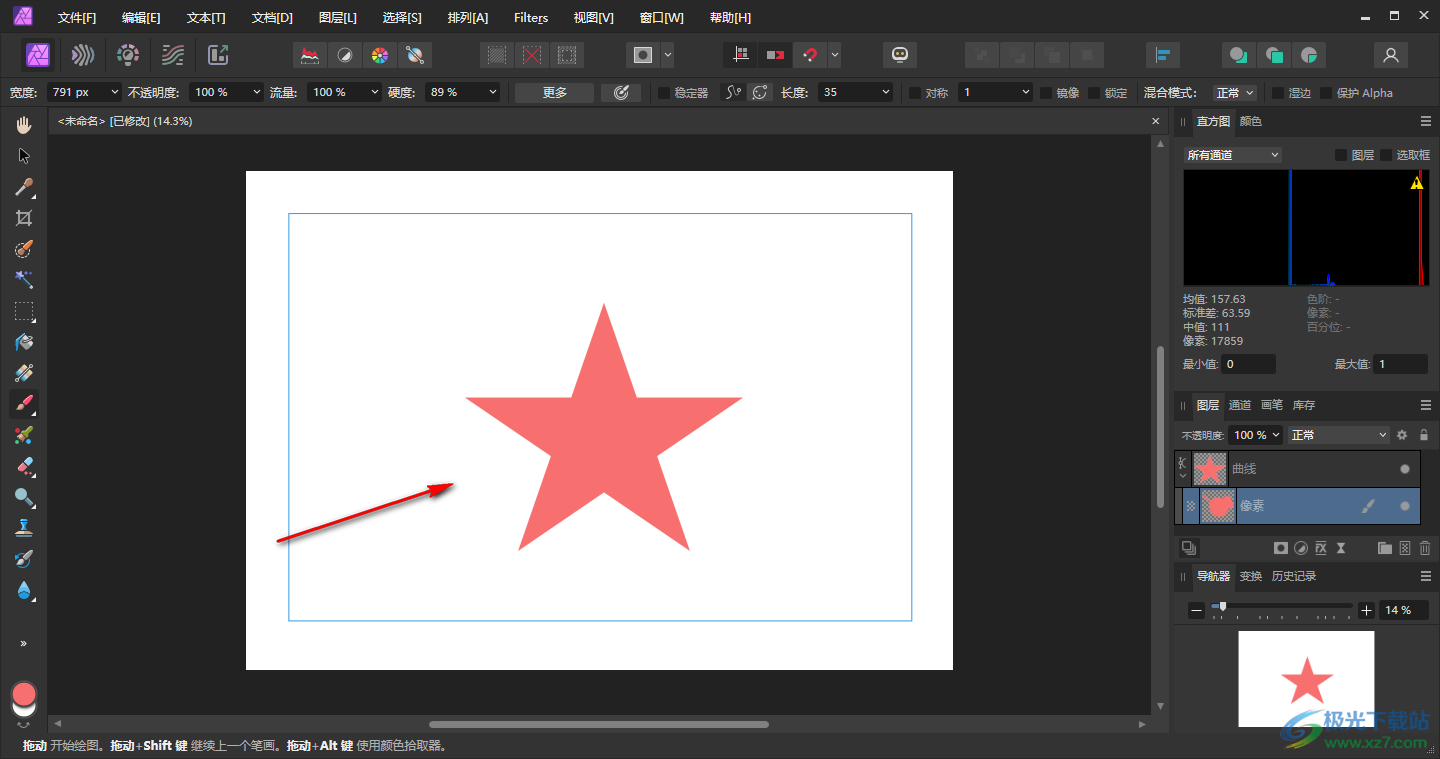
Task: Select the Selection Brush tool
Action: coord(24,249)
